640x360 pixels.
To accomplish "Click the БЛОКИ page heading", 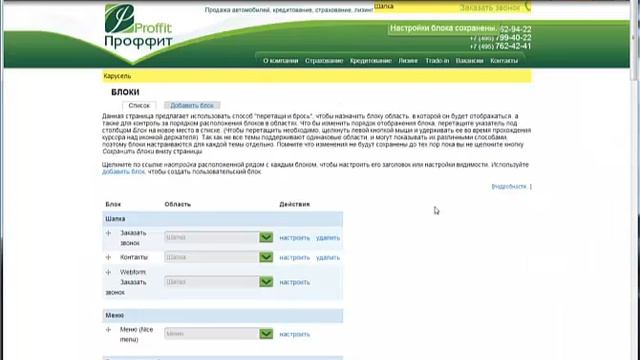I will coord(125,92).
